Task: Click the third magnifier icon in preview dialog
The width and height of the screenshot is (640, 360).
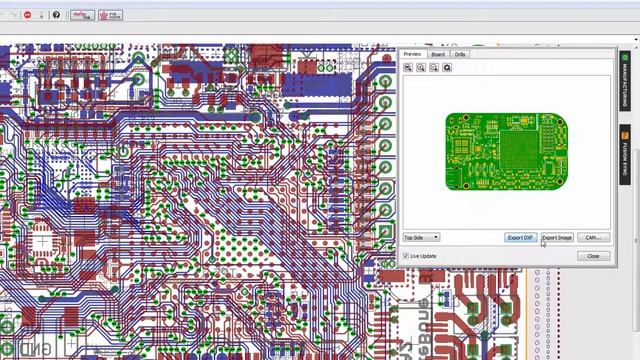Action: [x=434, y=68]
